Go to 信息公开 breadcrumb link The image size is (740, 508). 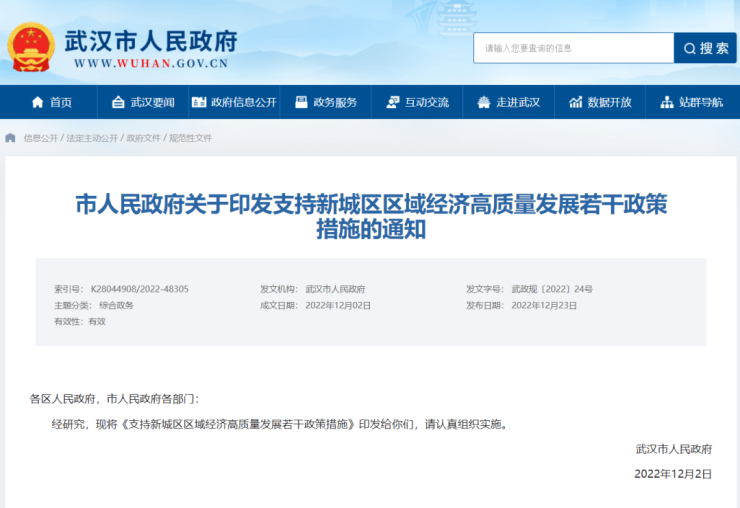tap(41, 138)
